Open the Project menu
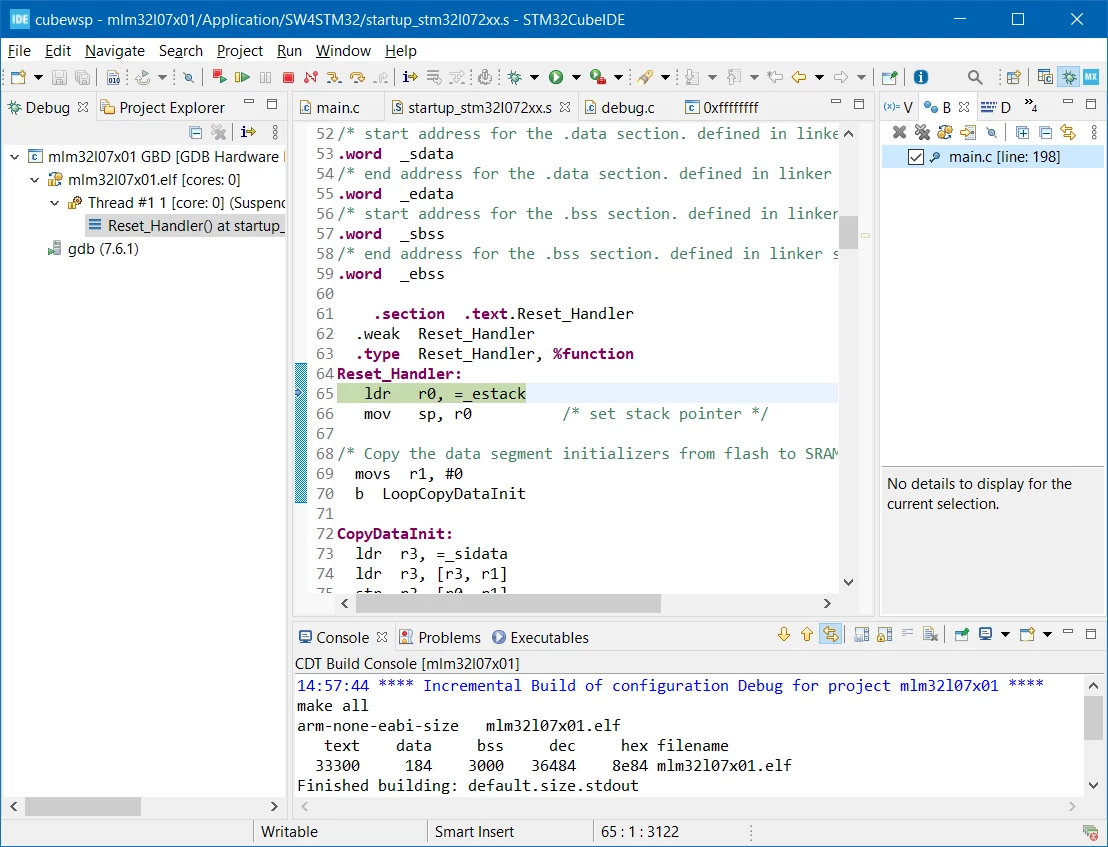 coord(240,51)
